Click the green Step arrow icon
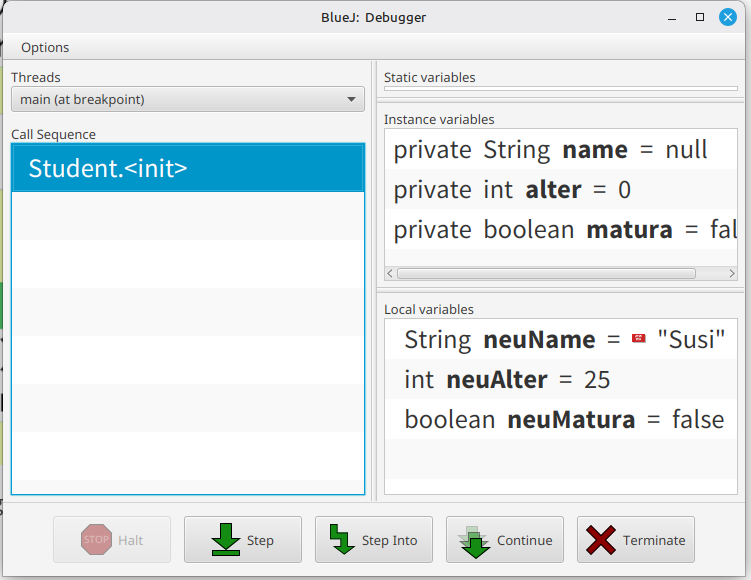The width and height of the screenshot is (751, 580). click(x=225, y=540)
